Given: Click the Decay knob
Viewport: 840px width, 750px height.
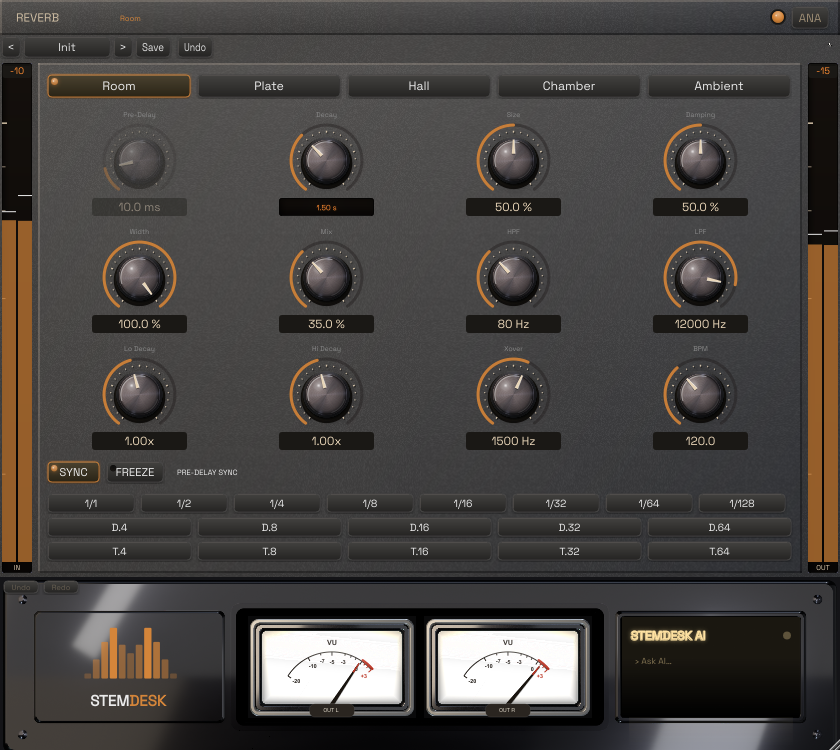Looking at the screenshot, I should point(326,161).
